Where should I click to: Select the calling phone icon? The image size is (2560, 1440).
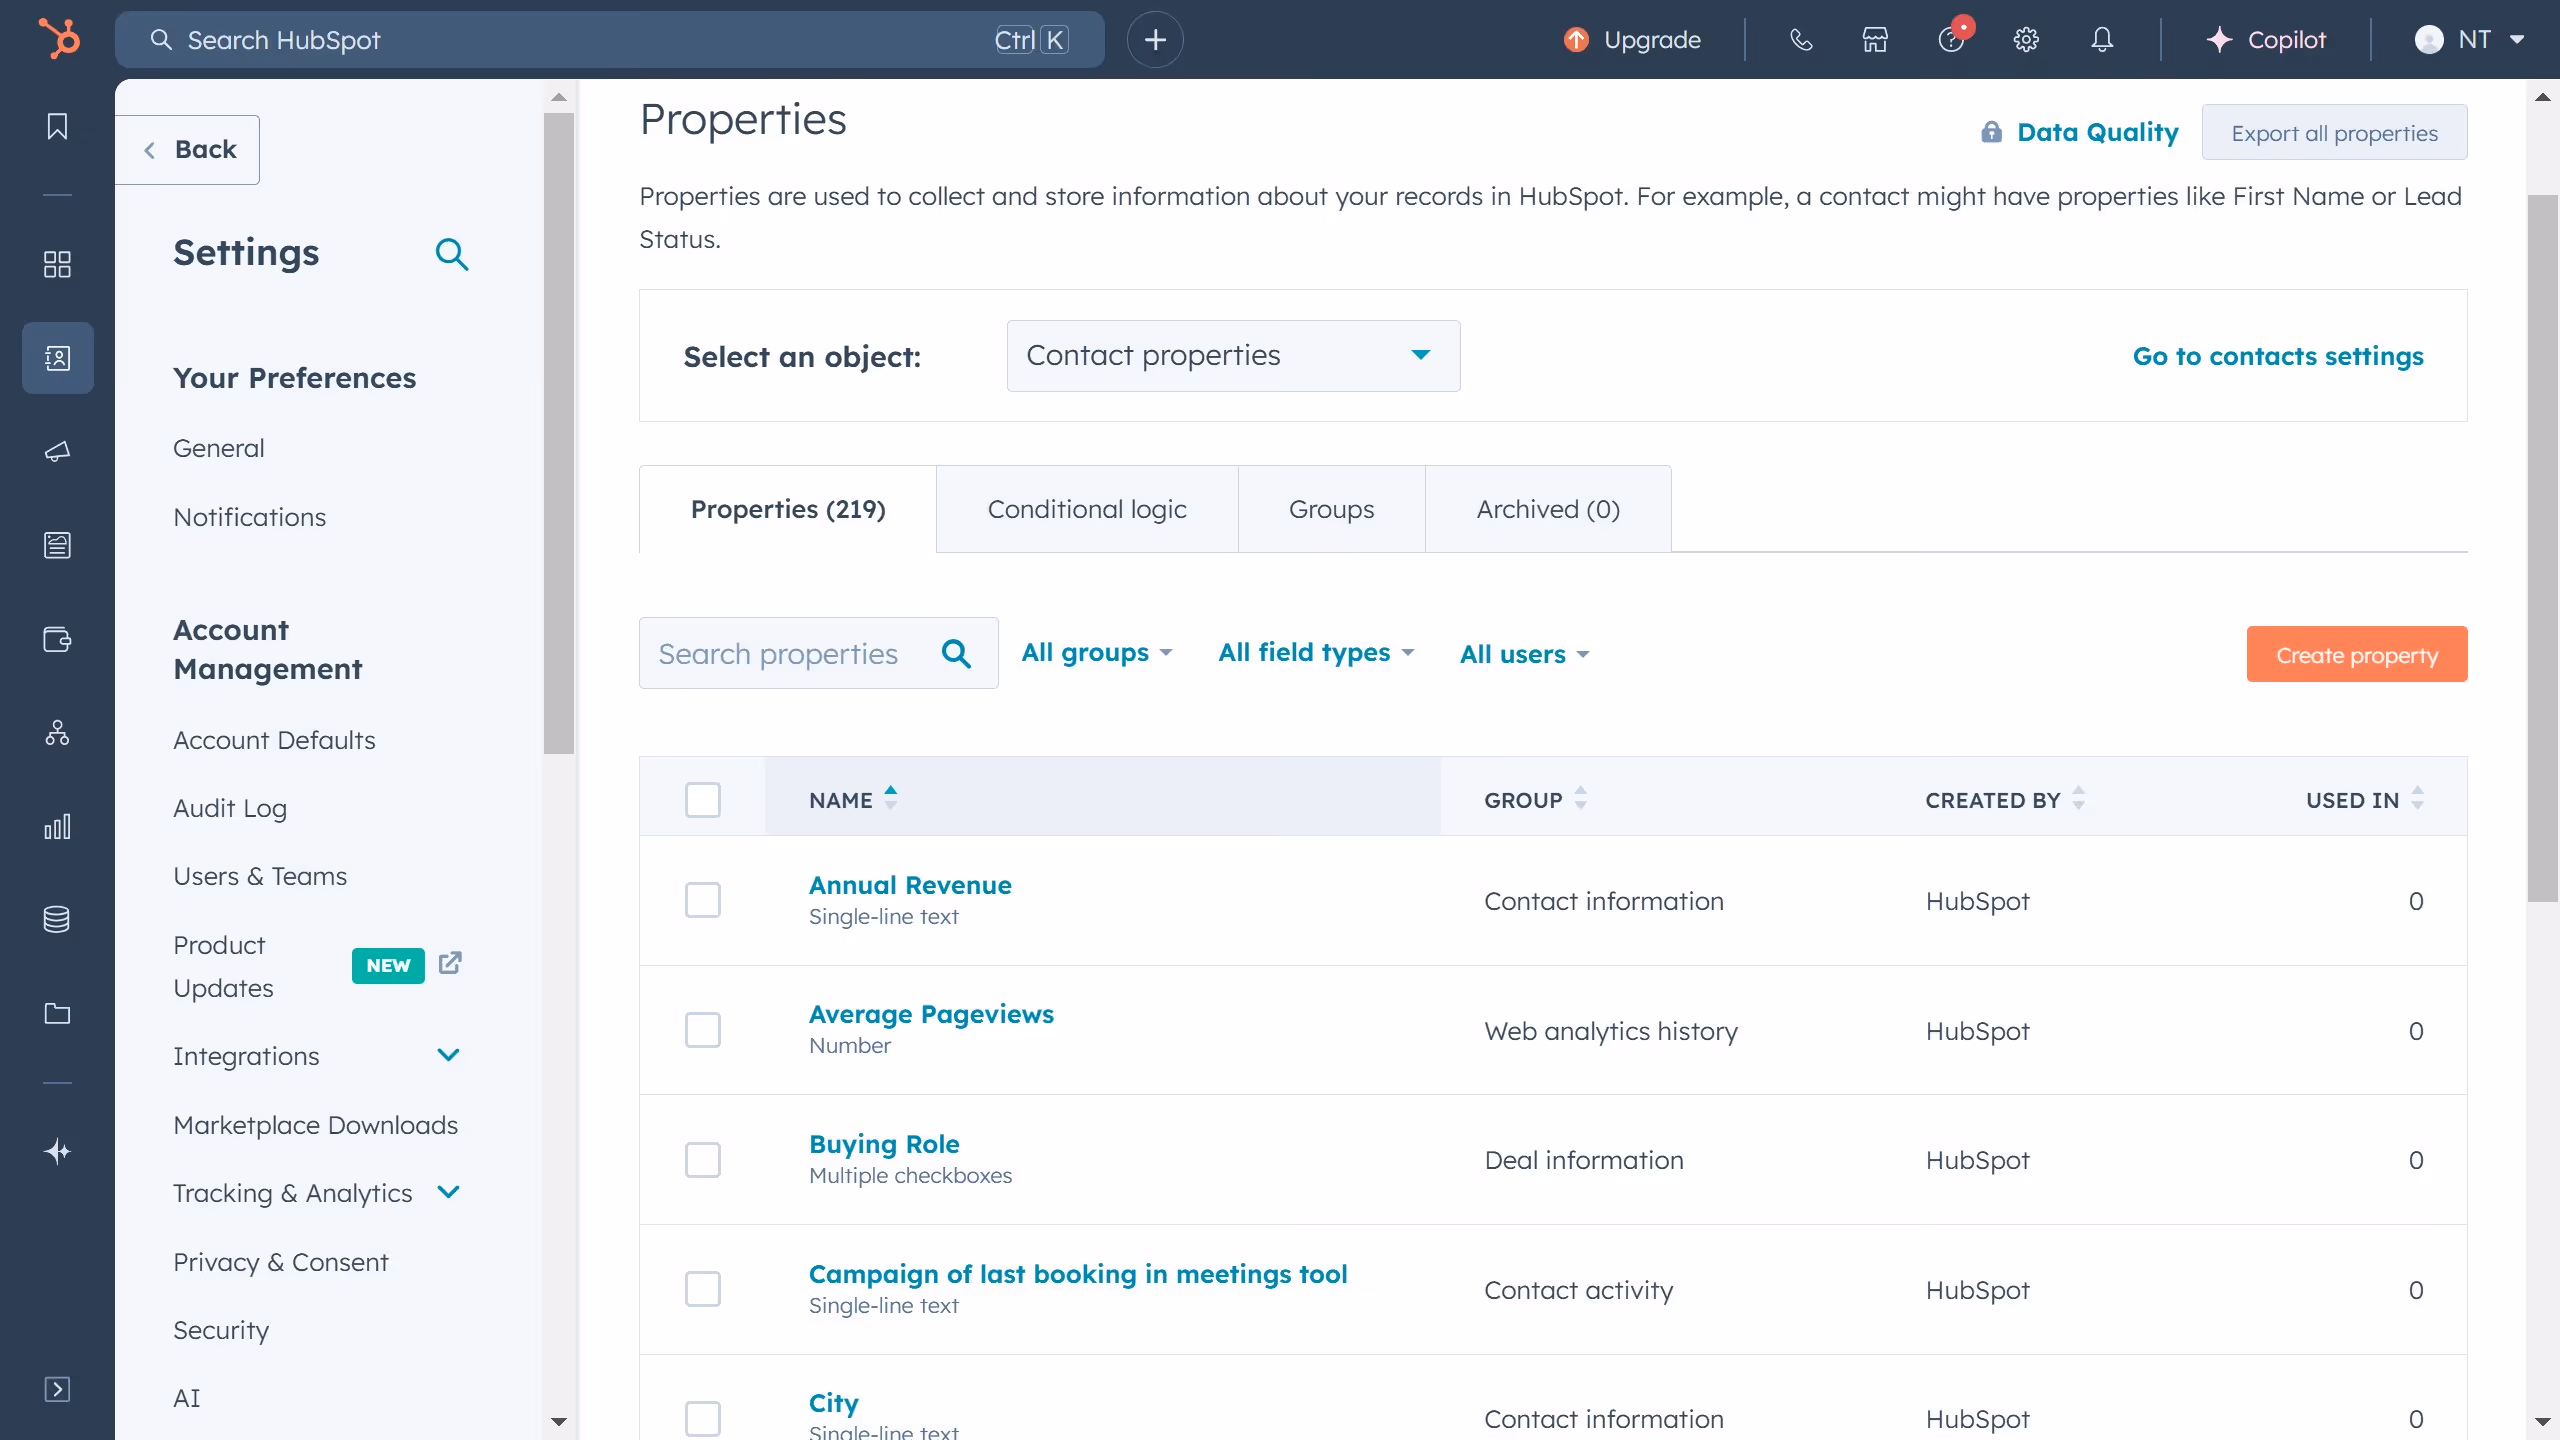coord(1801,39)
